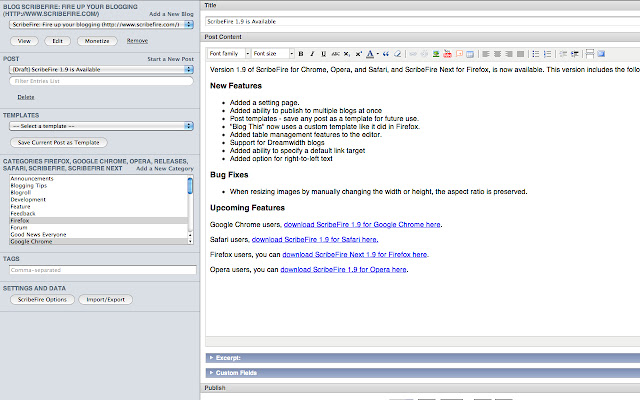Align text left

point(486,54)
